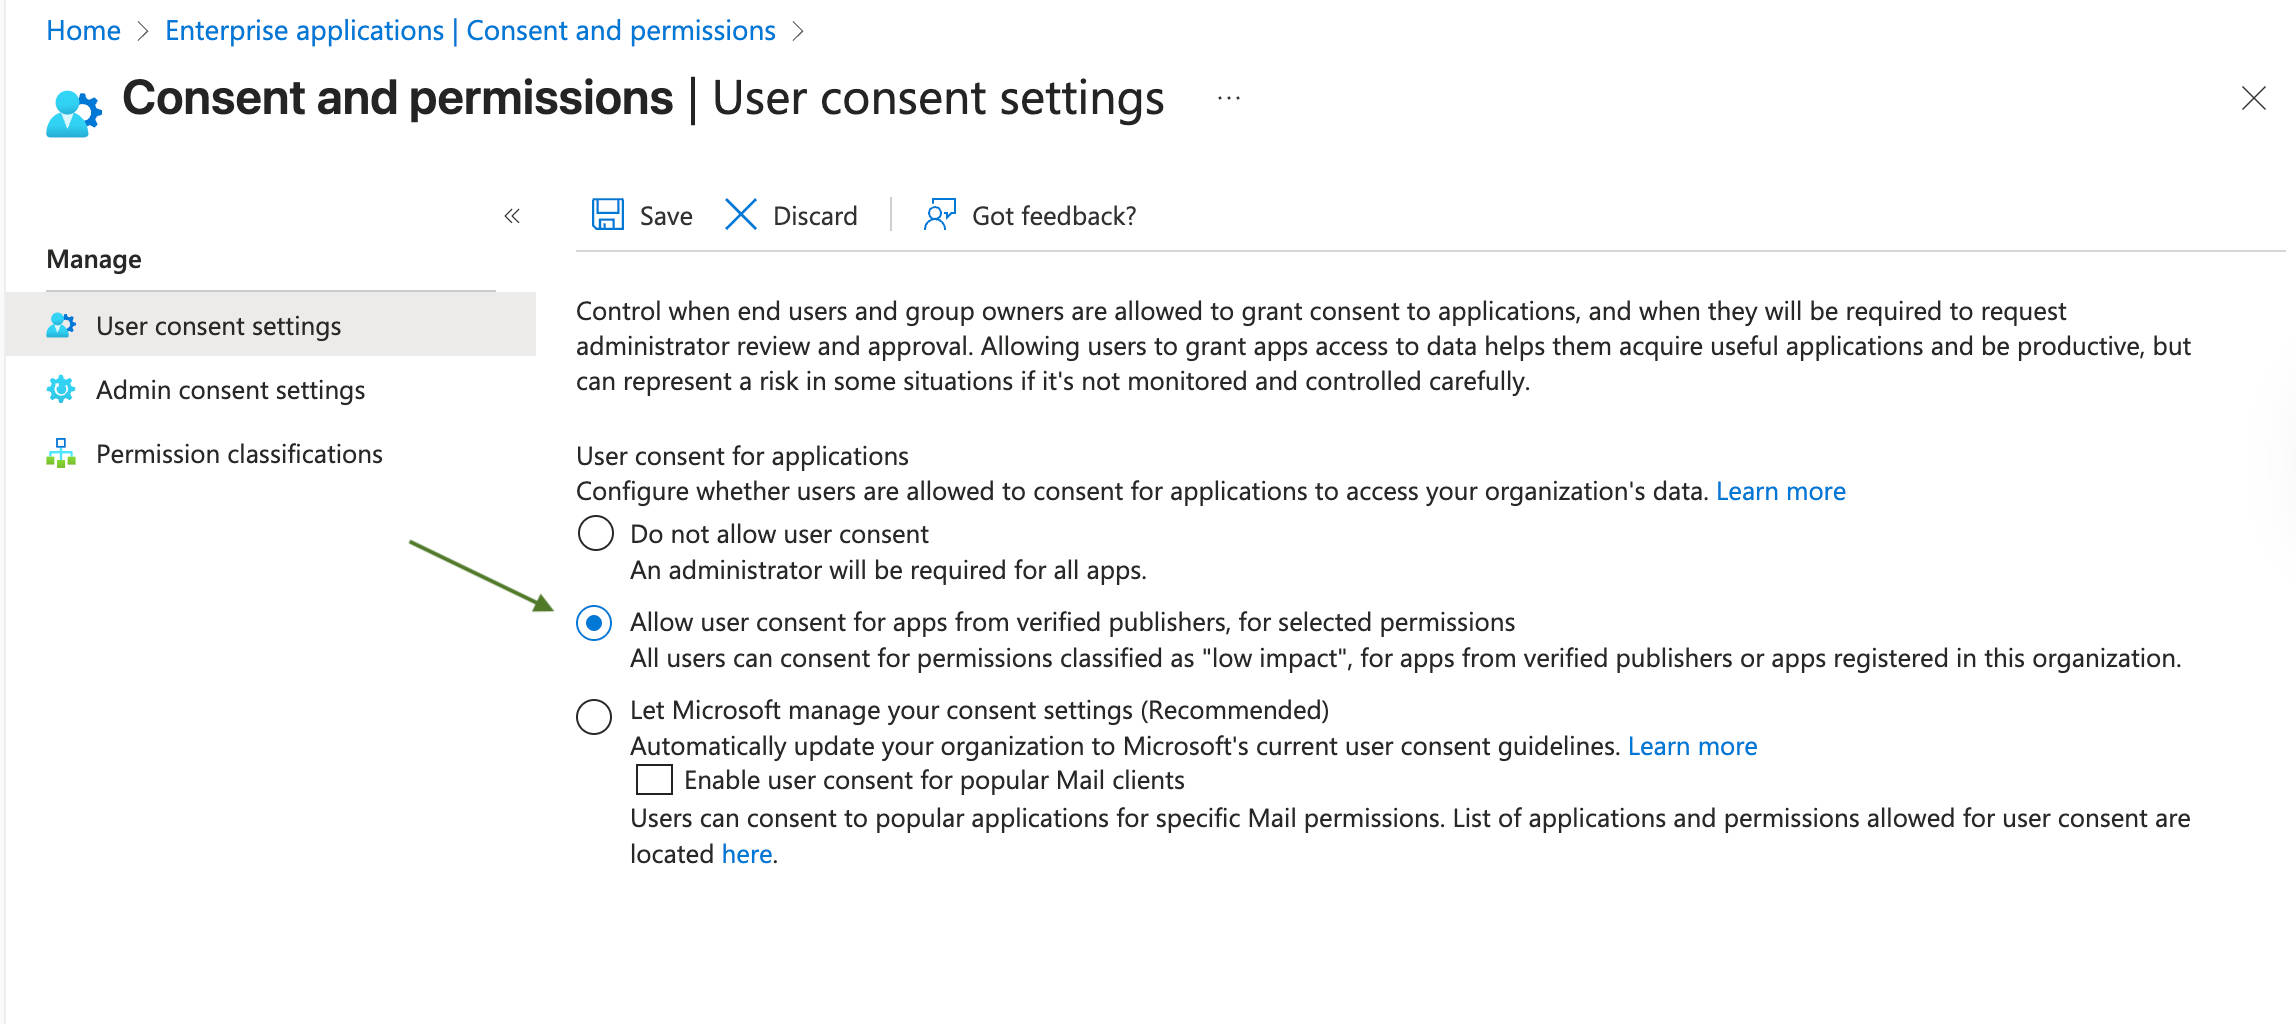
Task: Click the User consent settings sidebar icon
Action: point(61,324)
